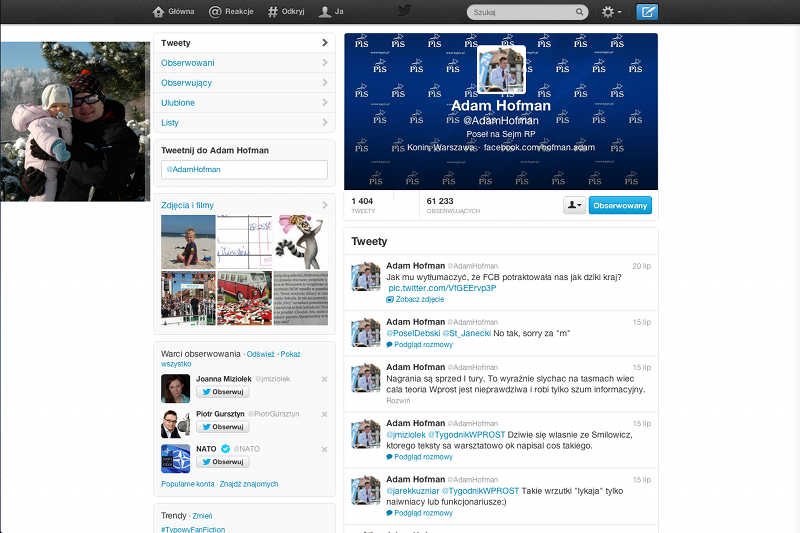
Task: Click Zobacz zdjęcie under the first tweet
Action: coord(415,299)
